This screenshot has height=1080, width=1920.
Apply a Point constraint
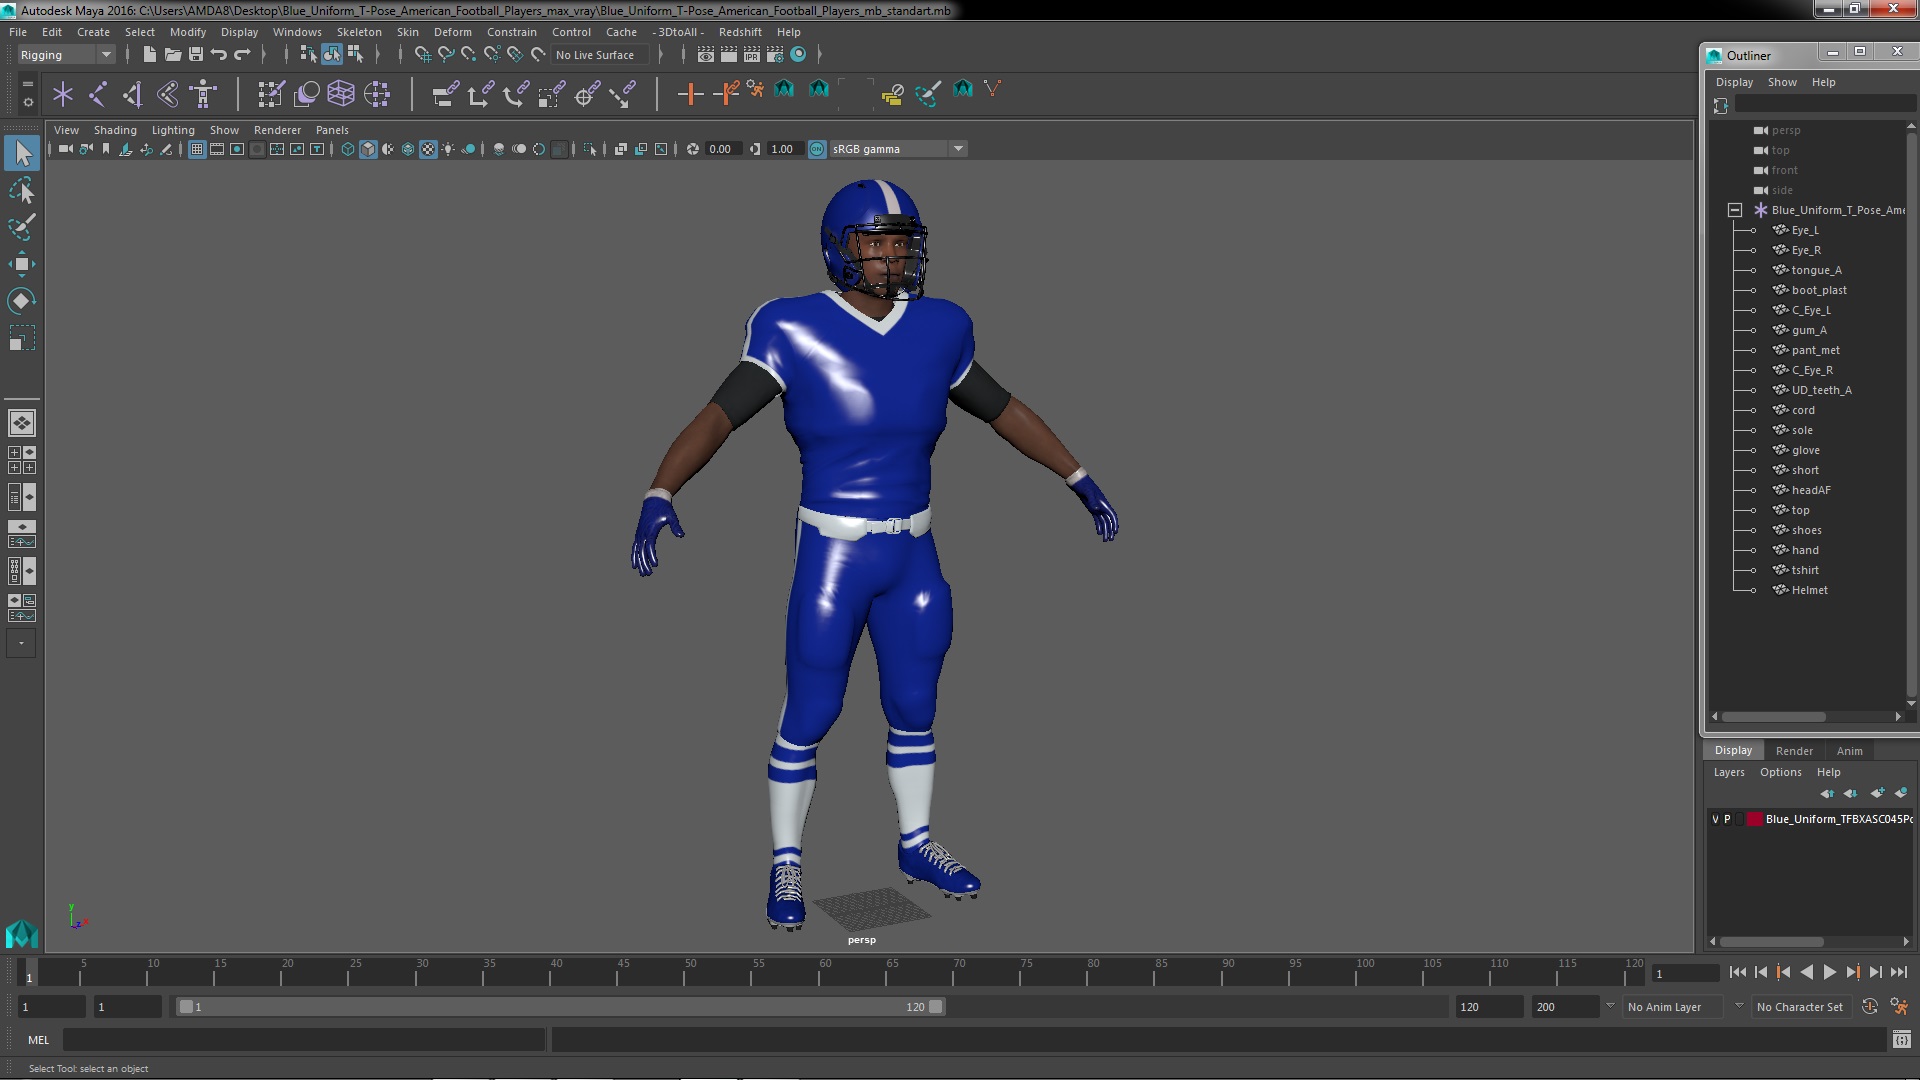[480, 94]
